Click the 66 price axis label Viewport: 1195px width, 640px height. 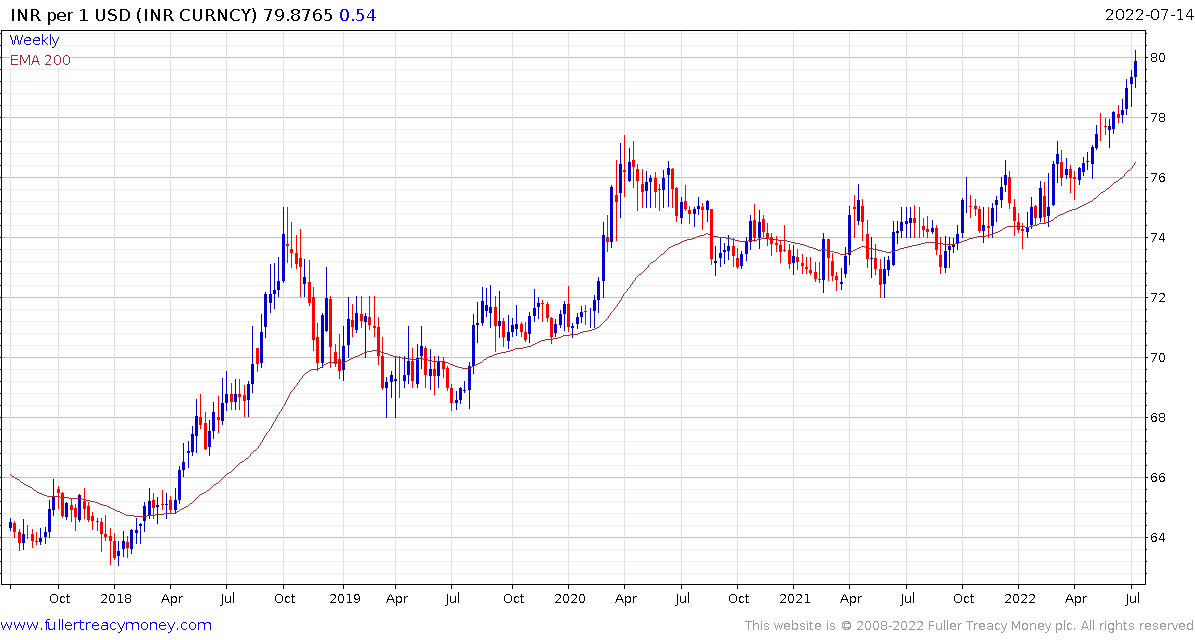1158,478
